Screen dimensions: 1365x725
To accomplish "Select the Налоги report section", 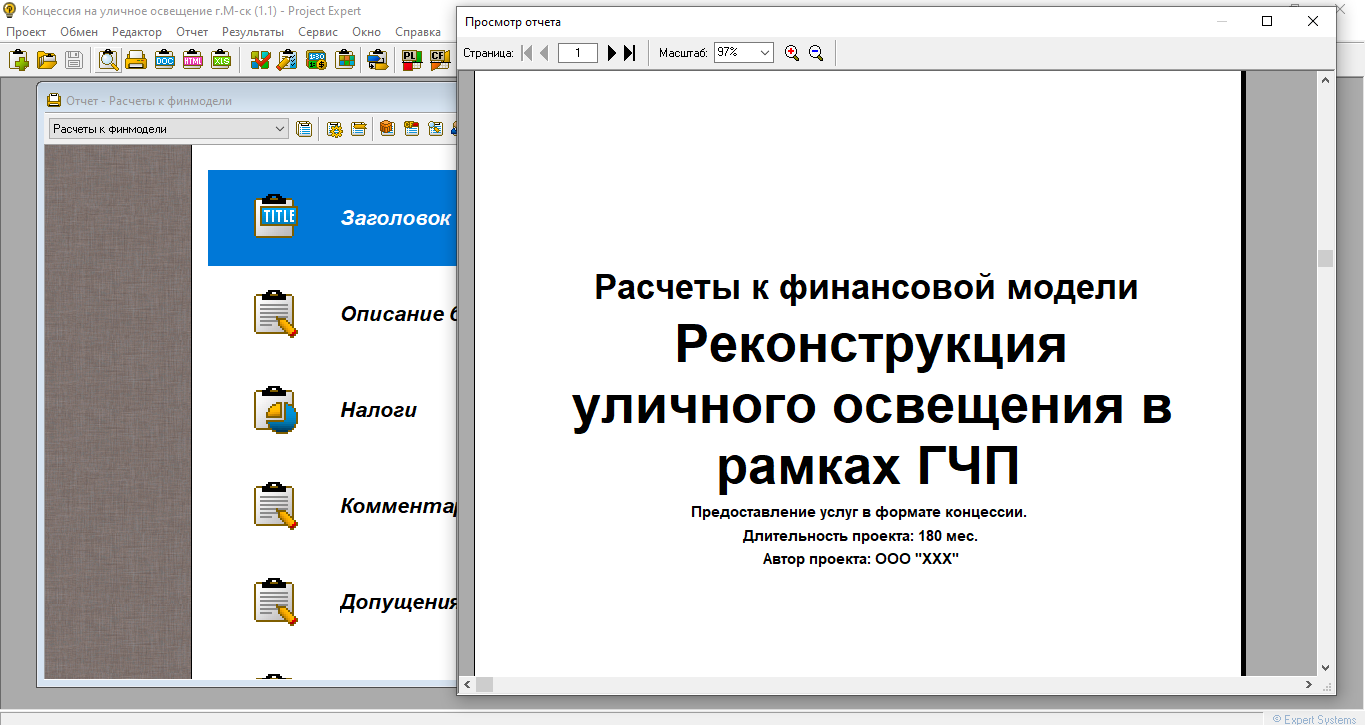I will 332,410.
